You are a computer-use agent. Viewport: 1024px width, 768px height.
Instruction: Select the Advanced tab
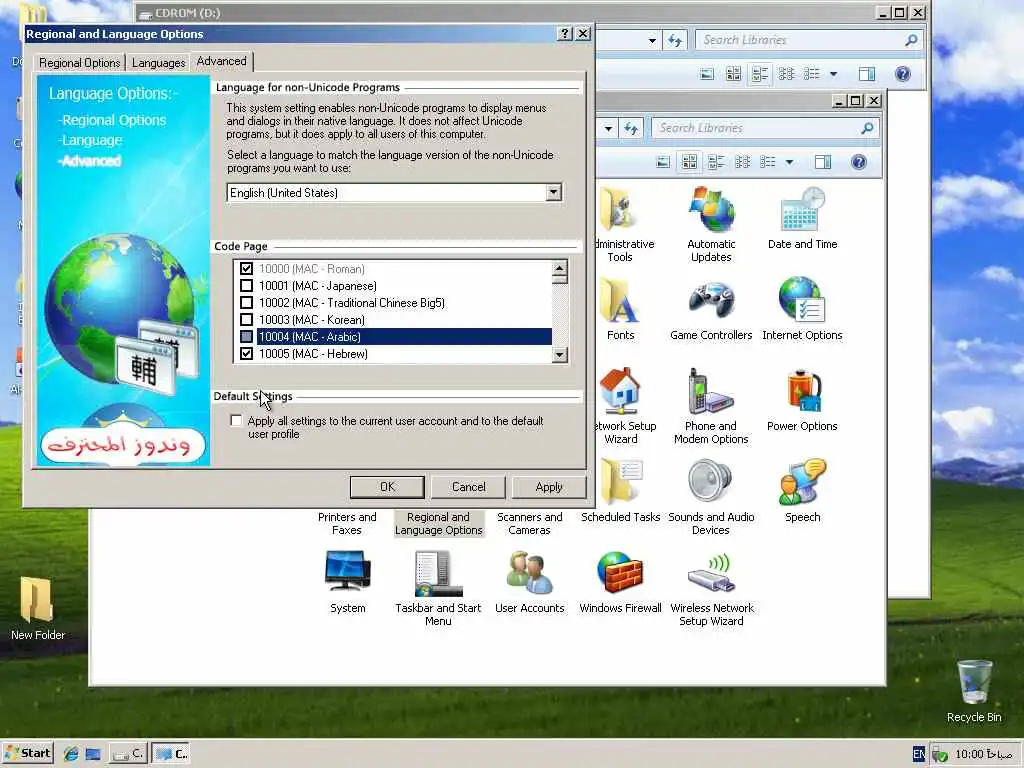pyautogui.click(x=221, y=61)
